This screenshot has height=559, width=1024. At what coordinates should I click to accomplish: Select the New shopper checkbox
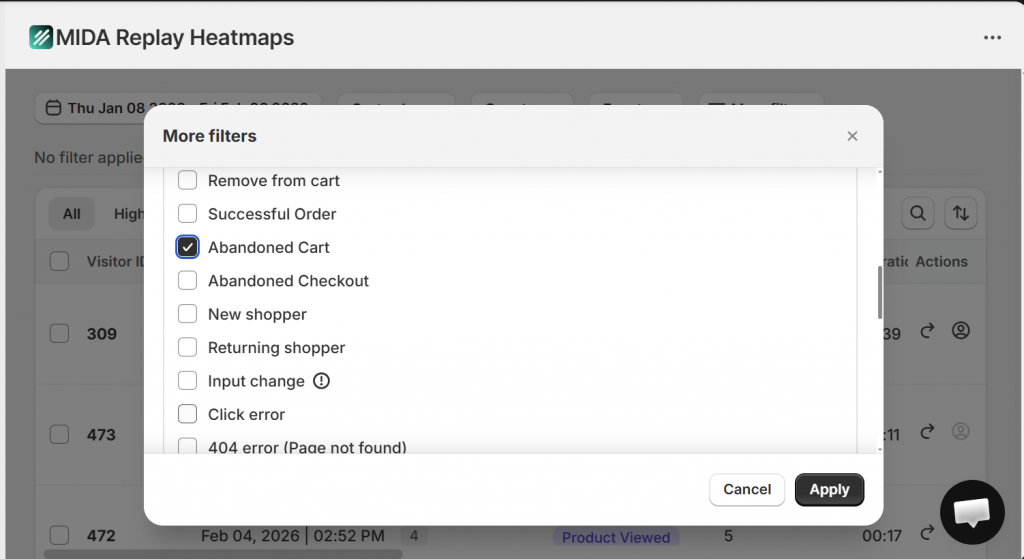pos(187,314)
